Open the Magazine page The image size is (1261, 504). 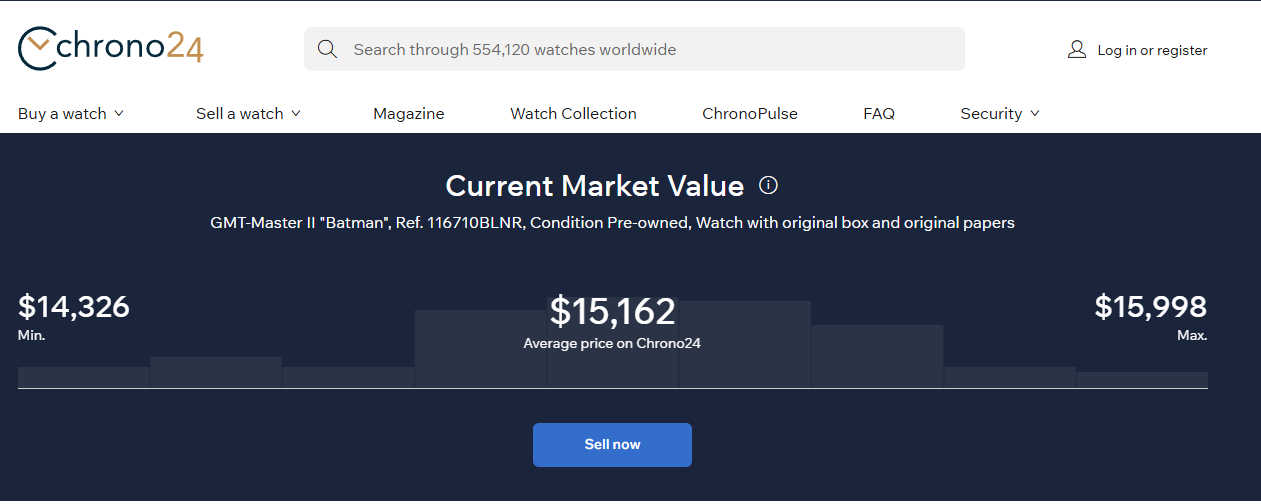click(x=409, y=114)
